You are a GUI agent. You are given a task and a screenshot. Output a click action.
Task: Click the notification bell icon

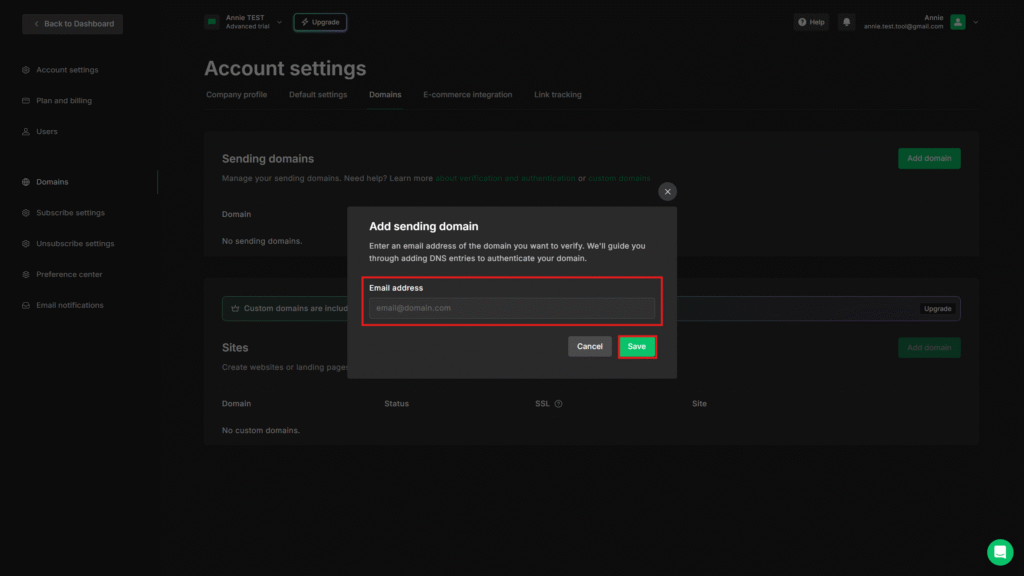click(x=847, y=22)
